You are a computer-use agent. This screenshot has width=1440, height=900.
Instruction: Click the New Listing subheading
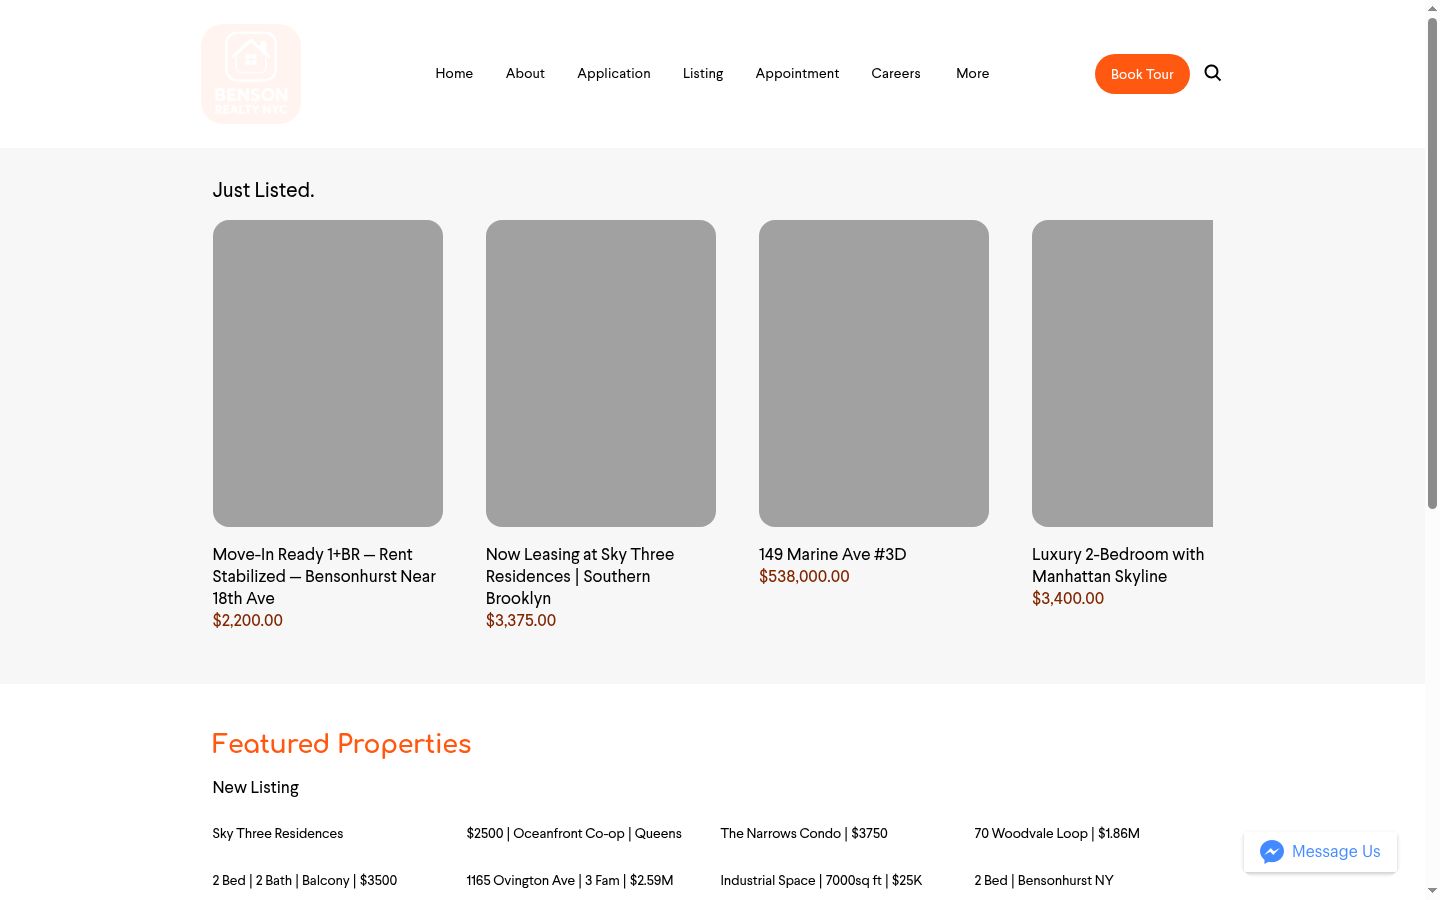coord(255,787)
